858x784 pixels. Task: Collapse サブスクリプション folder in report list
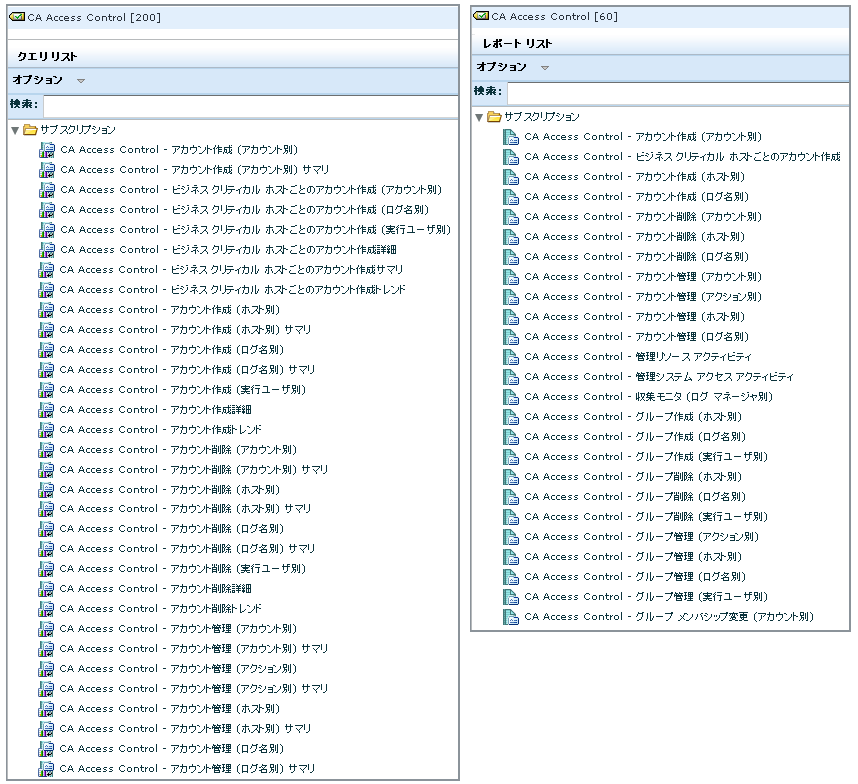(x=479, y=117)
